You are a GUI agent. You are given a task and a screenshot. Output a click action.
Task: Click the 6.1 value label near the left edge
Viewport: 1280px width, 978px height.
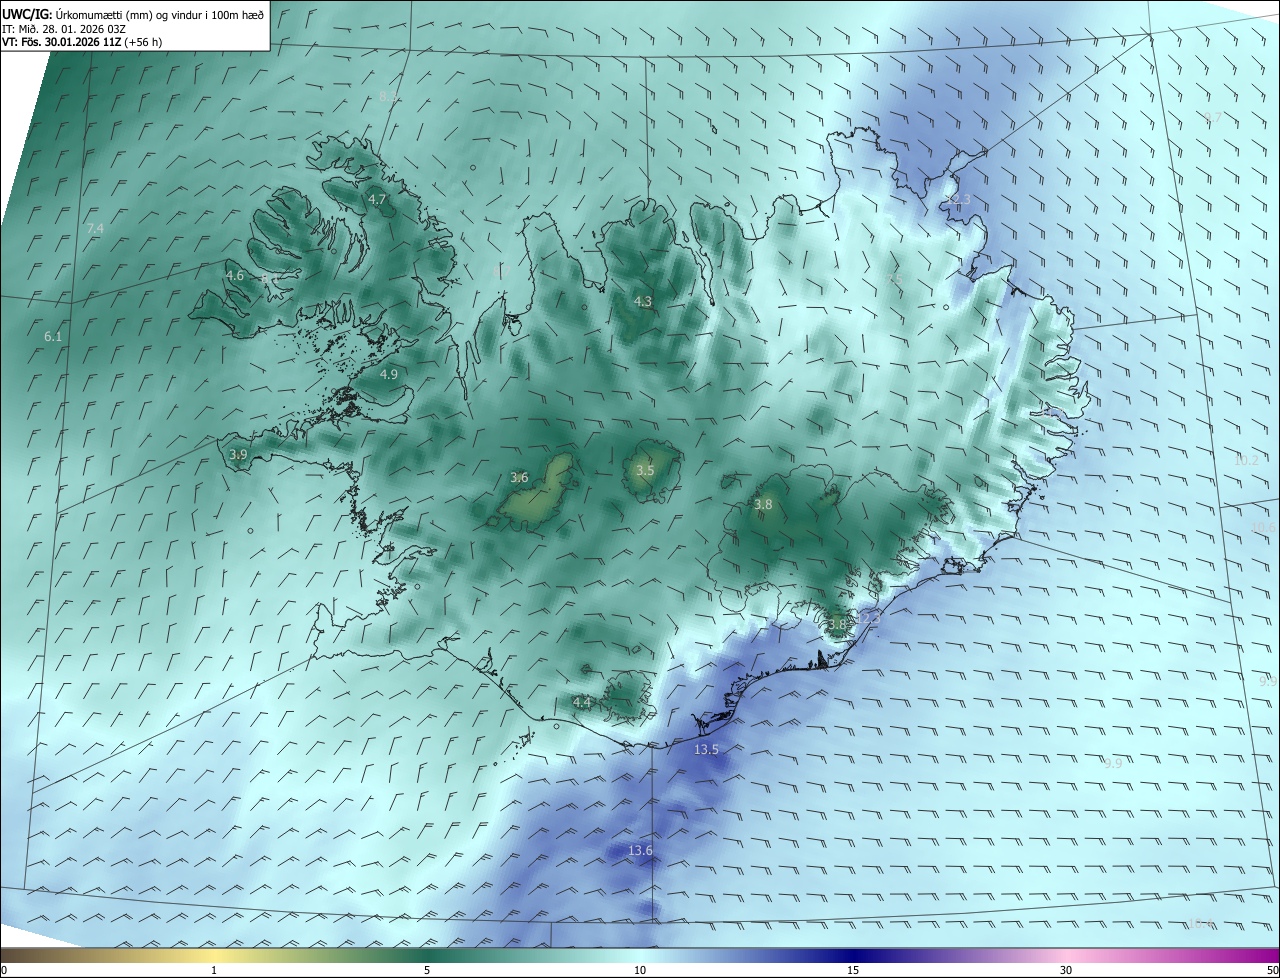(53, 337)
